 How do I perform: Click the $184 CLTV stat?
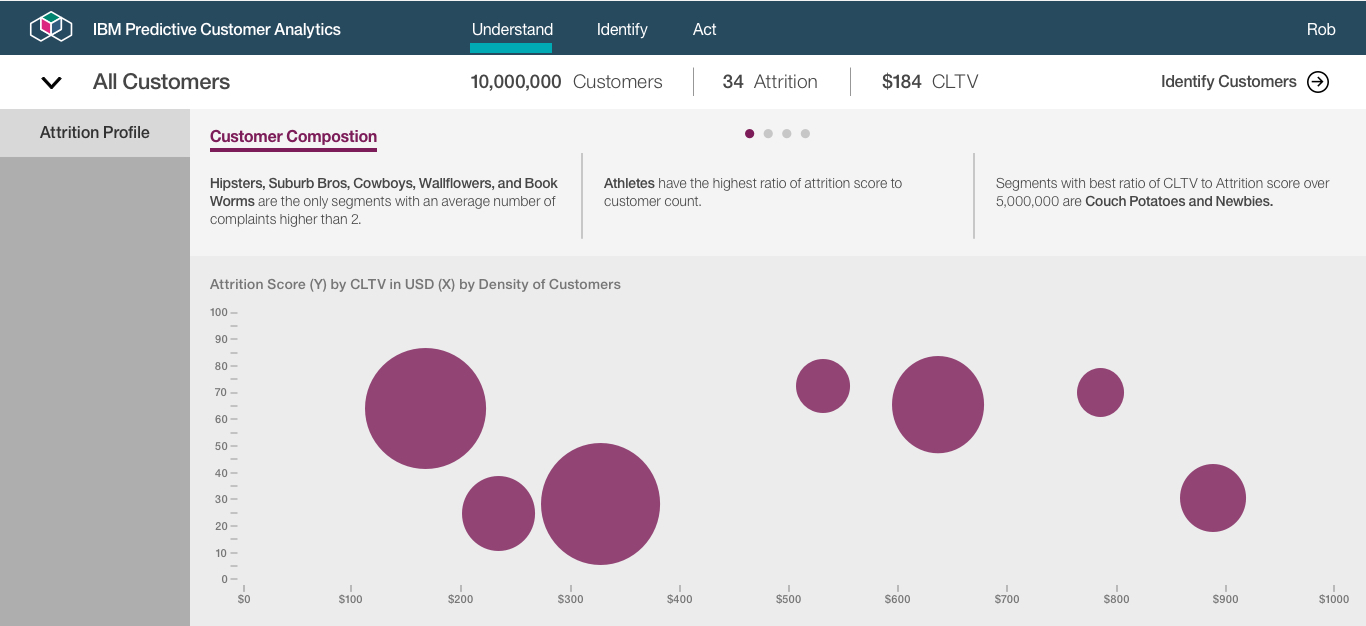tap(930, 82)
